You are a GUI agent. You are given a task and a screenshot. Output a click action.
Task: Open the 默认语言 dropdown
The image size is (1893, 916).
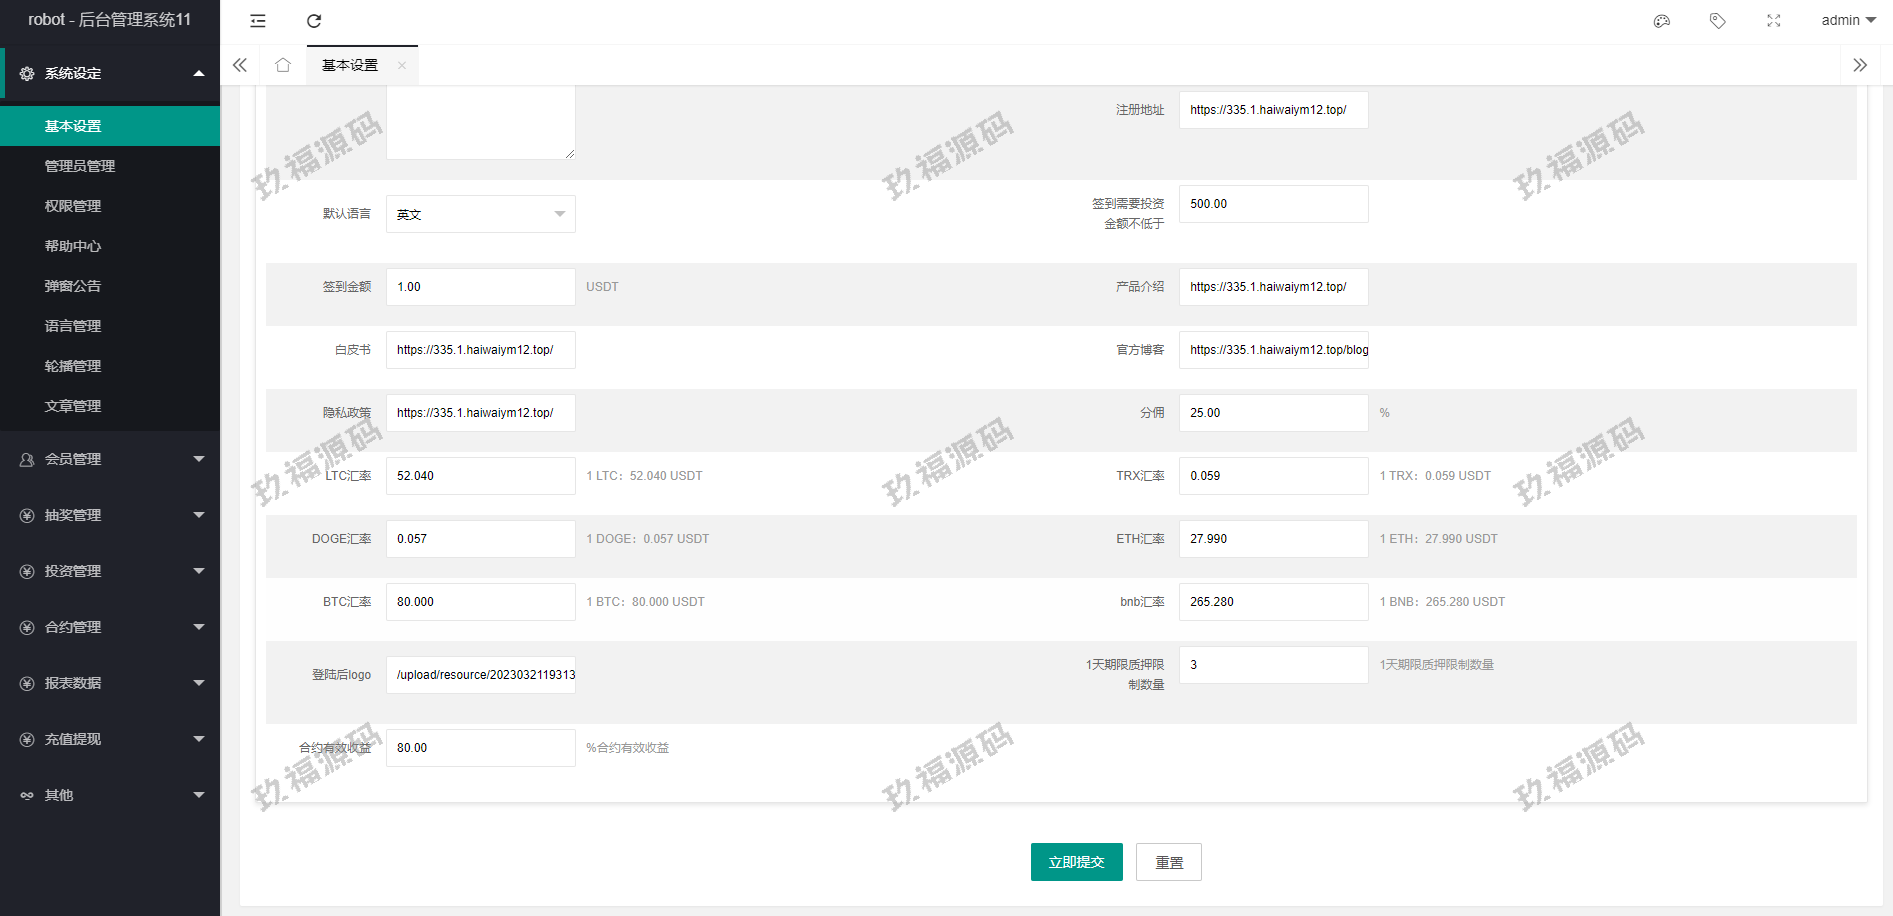click(x=480, y=214)
